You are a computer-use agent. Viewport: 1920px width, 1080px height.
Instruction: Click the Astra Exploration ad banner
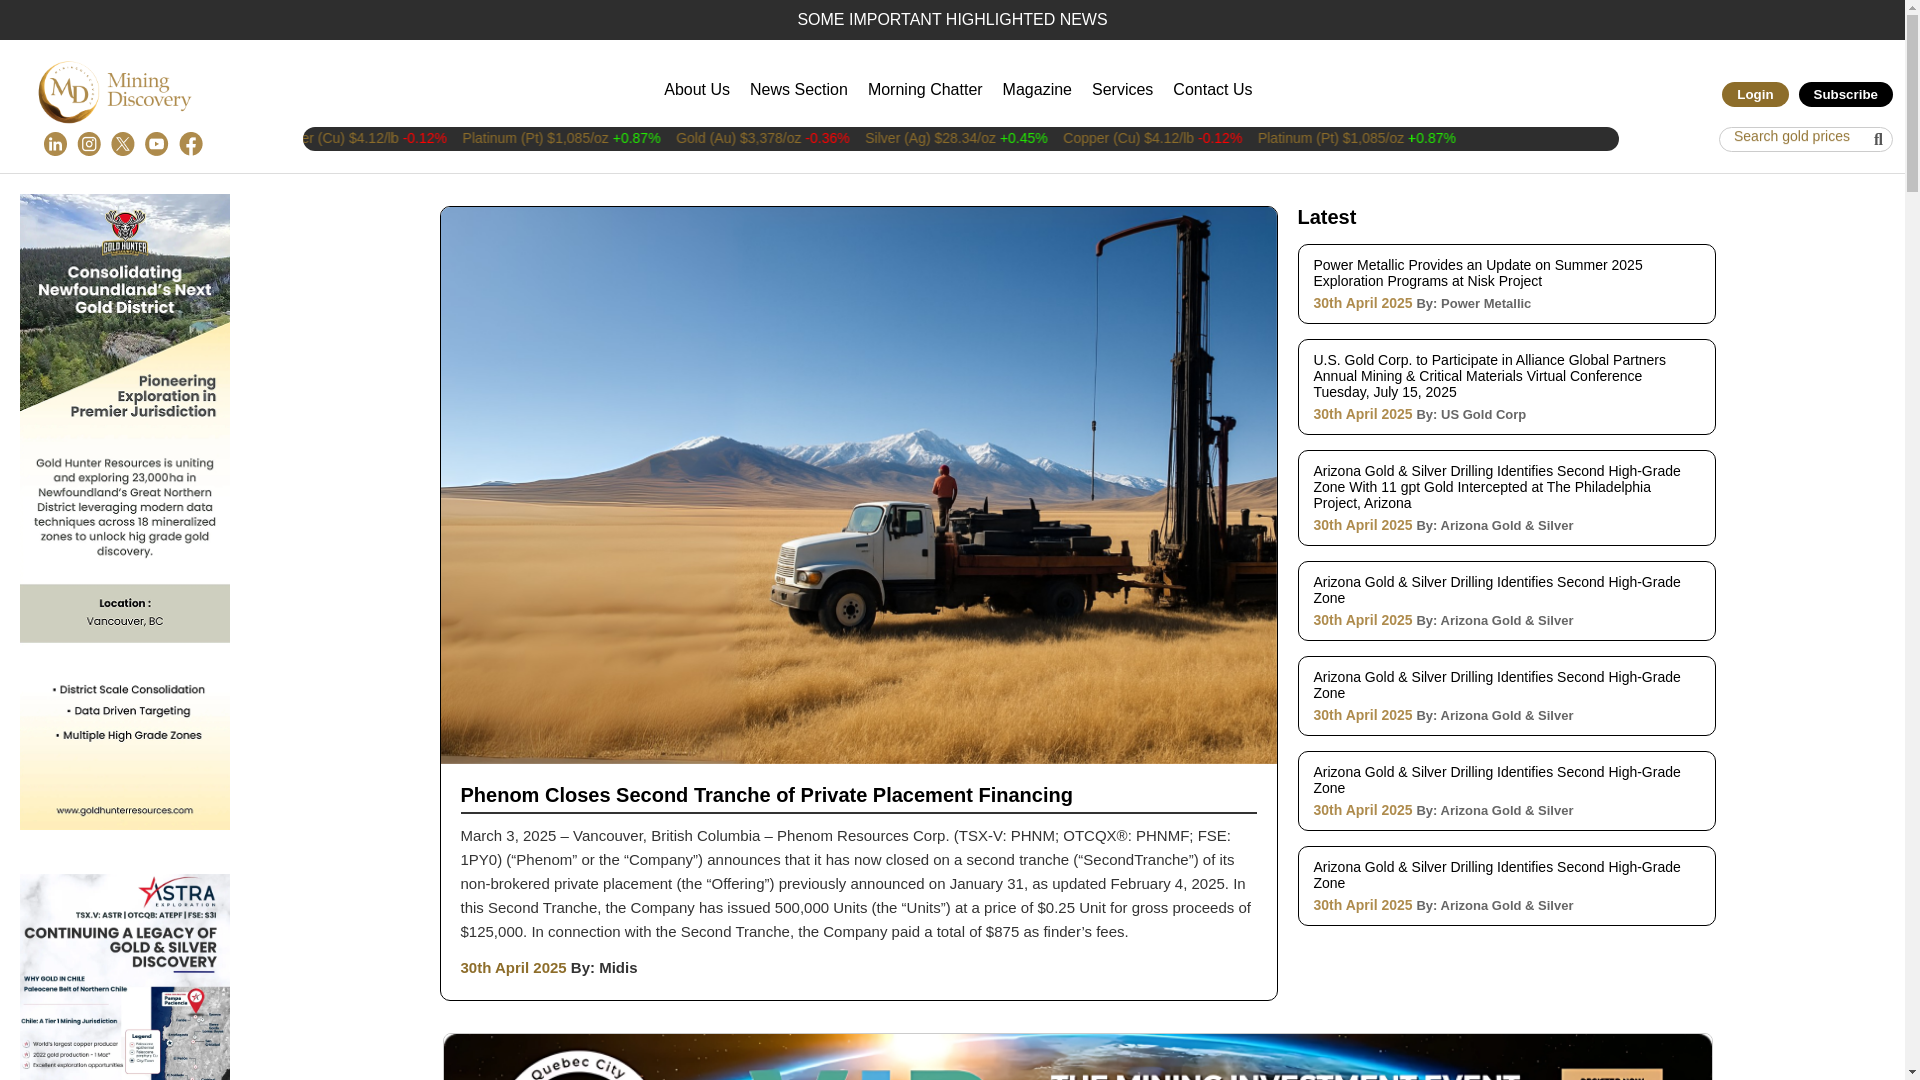coord(125,977)
